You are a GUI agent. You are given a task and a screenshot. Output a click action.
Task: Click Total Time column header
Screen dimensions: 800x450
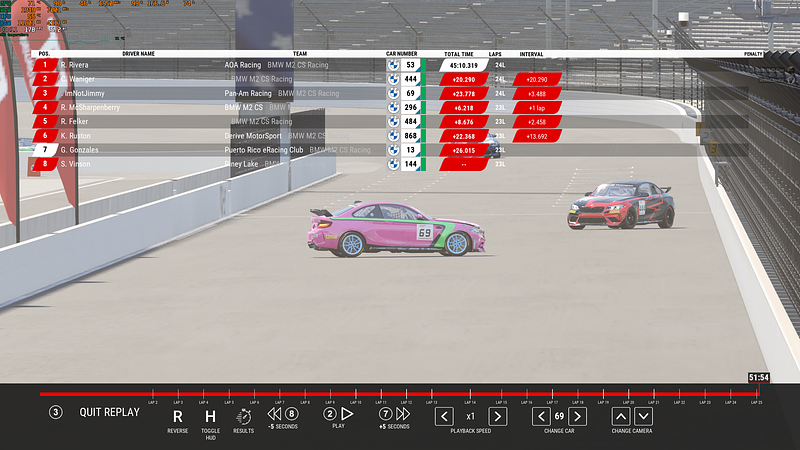(x=459, y=54)
